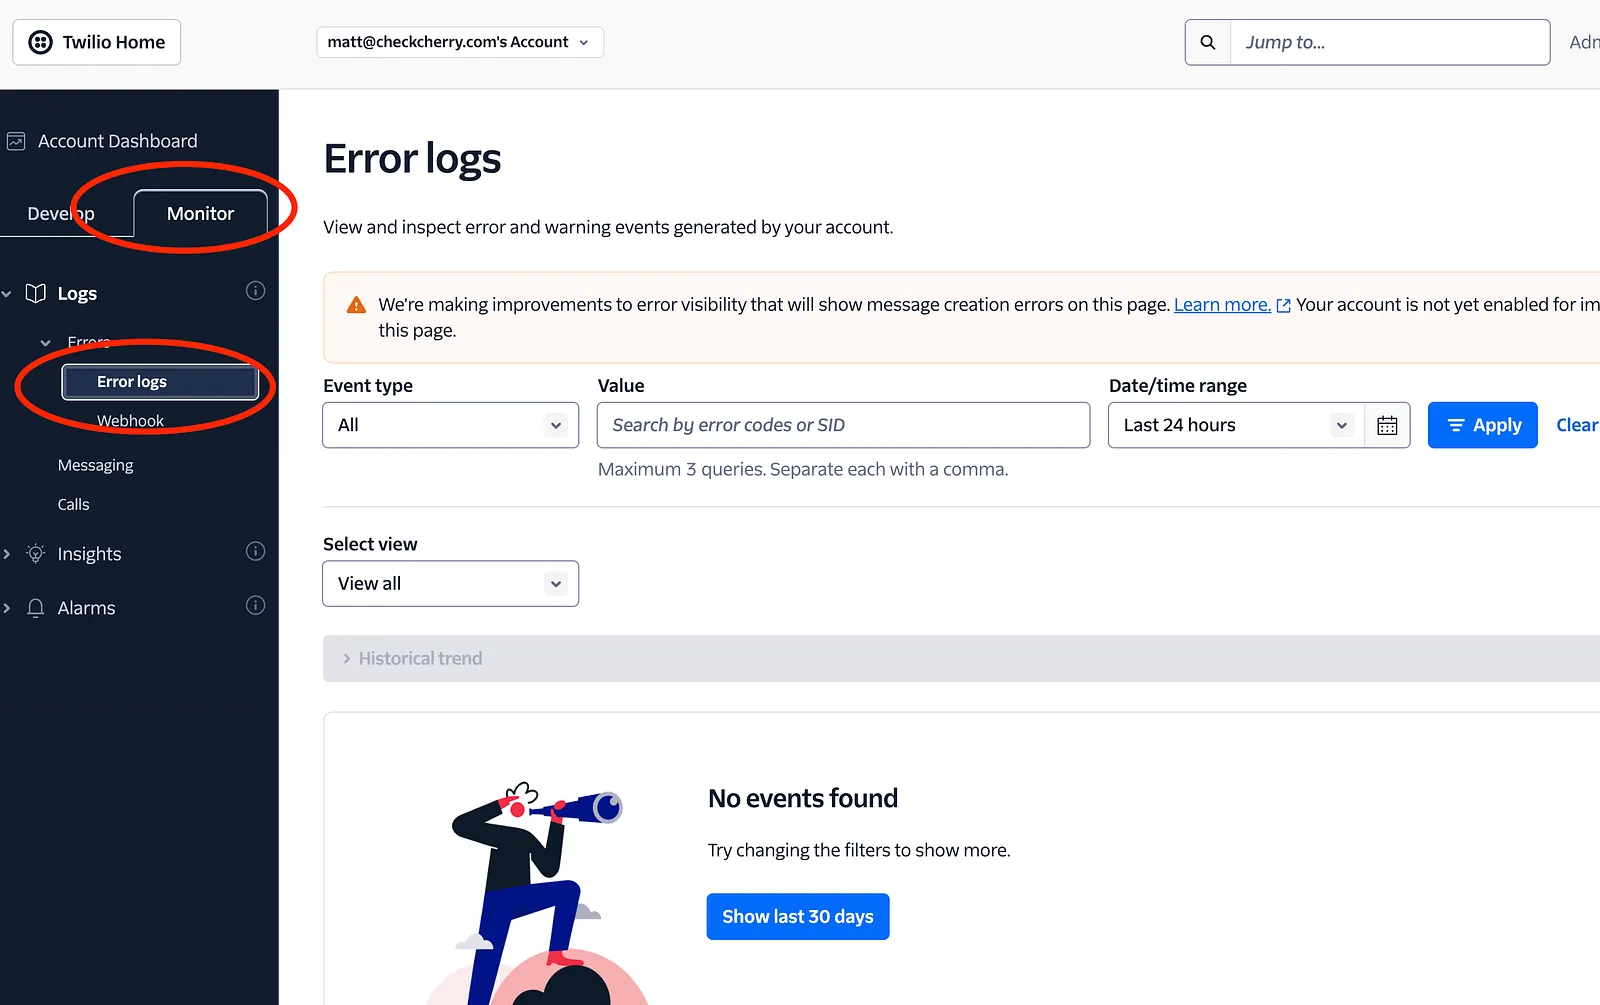Switch to the Monitor tab

pos(200,213)
